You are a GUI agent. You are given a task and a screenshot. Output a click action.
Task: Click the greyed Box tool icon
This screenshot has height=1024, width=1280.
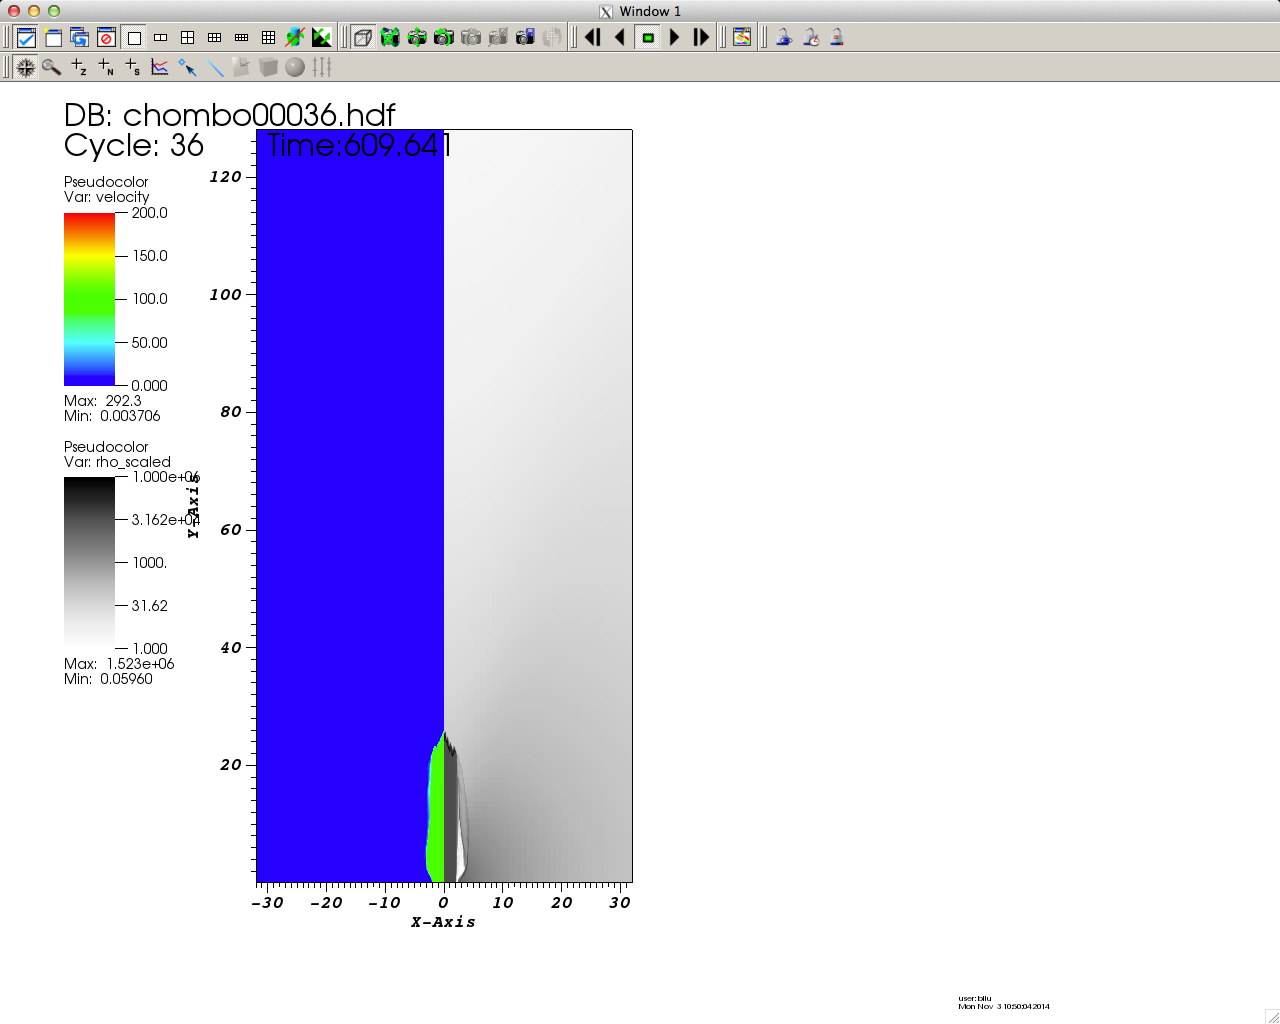pos(268,67)
